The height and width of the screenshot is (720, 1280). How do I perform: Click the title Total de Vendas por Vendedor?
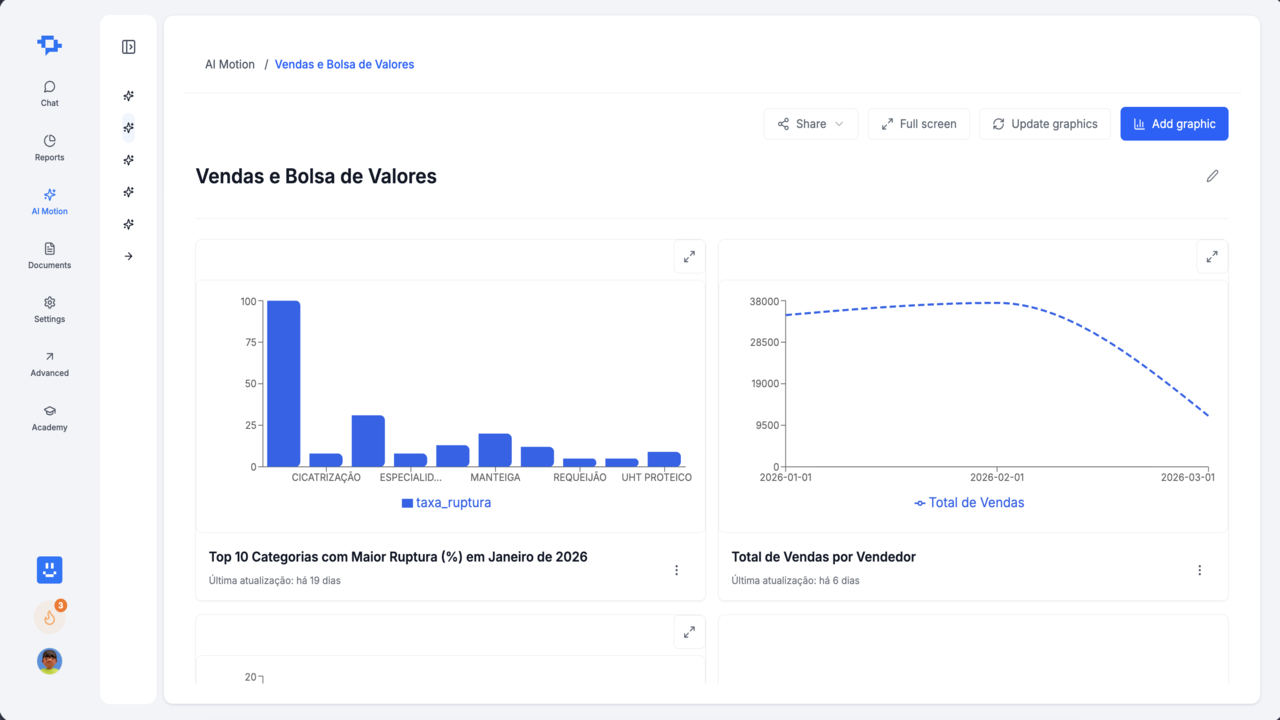[824, 557]
